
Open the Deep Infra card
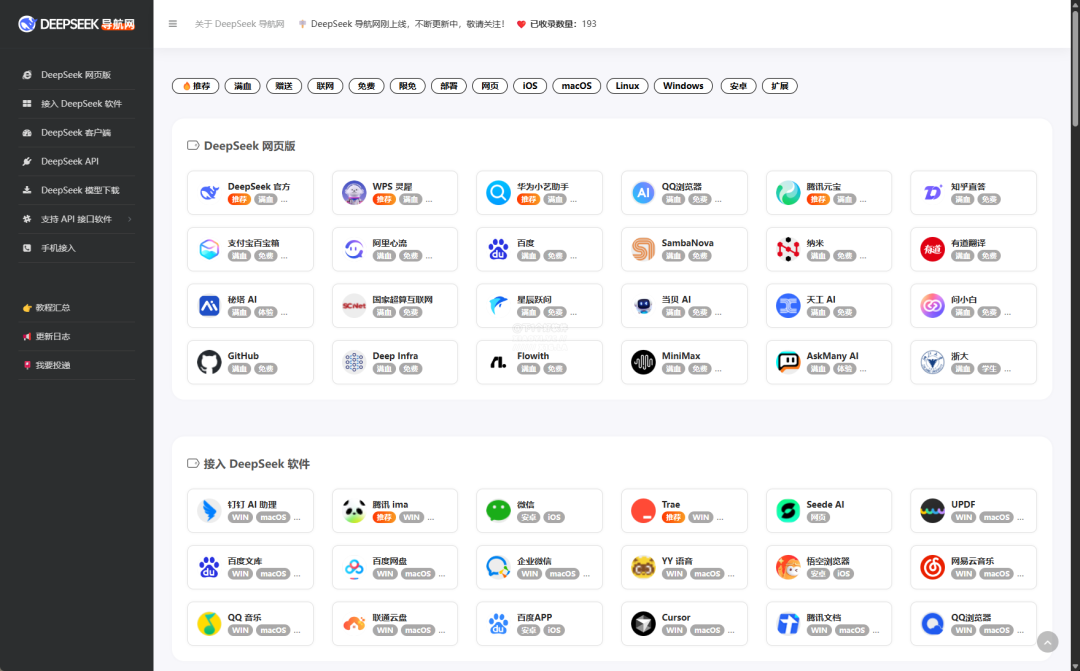tap(395, 362)
